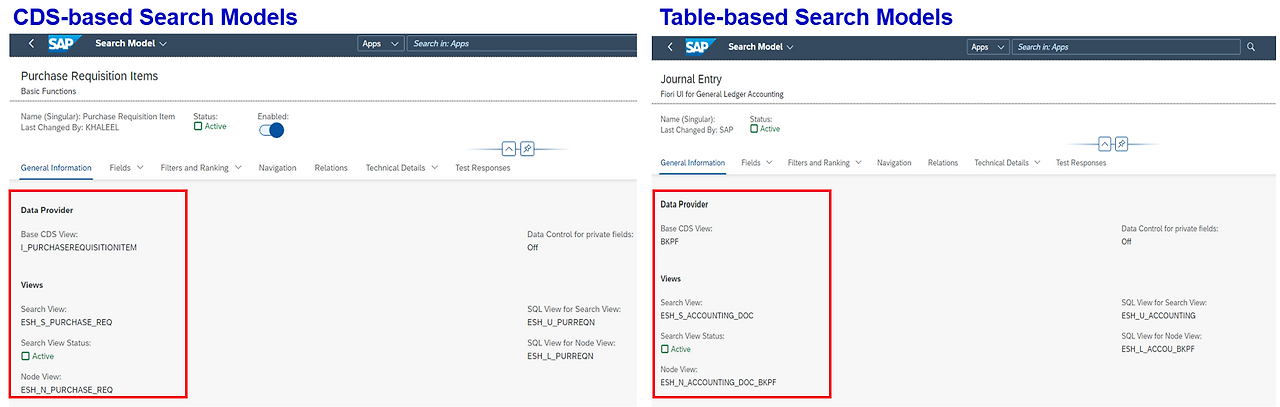
Task: Open Navigation tab in Journal Entry window
Action: (894, 162)
